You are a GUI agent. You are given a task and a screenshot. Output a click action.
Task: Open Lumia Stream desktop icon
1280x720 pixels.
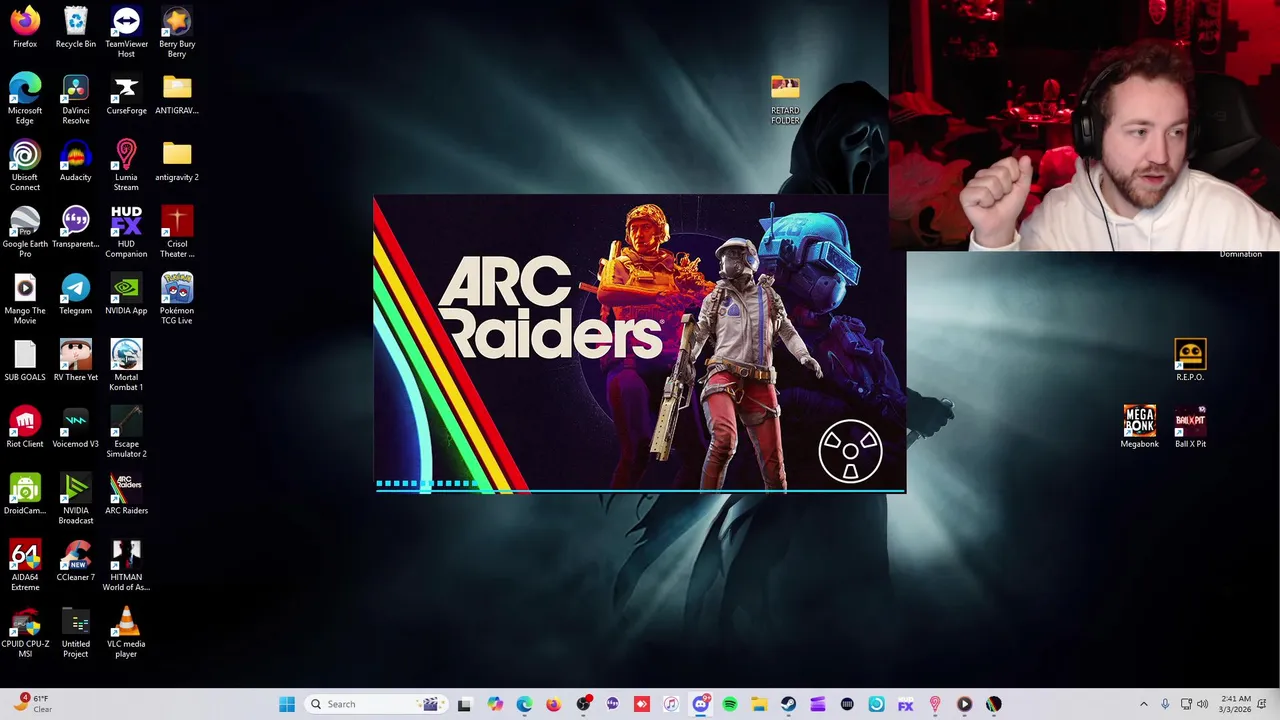[126, 166]
